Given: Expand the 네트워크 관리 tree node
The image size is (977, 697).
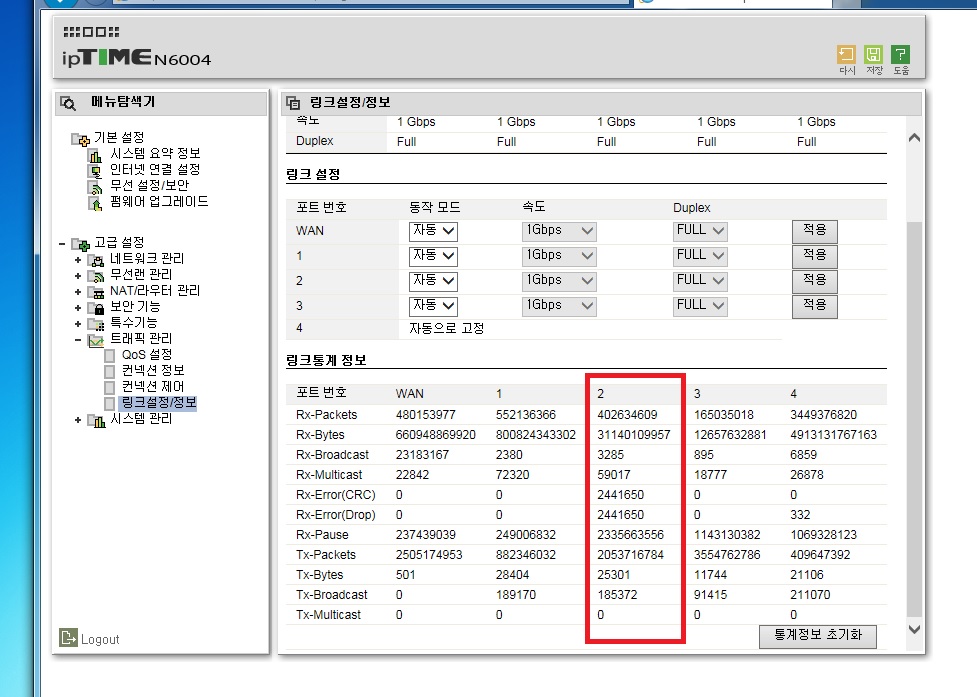Looking at the screenshot, I should click(x=77, y=260).
